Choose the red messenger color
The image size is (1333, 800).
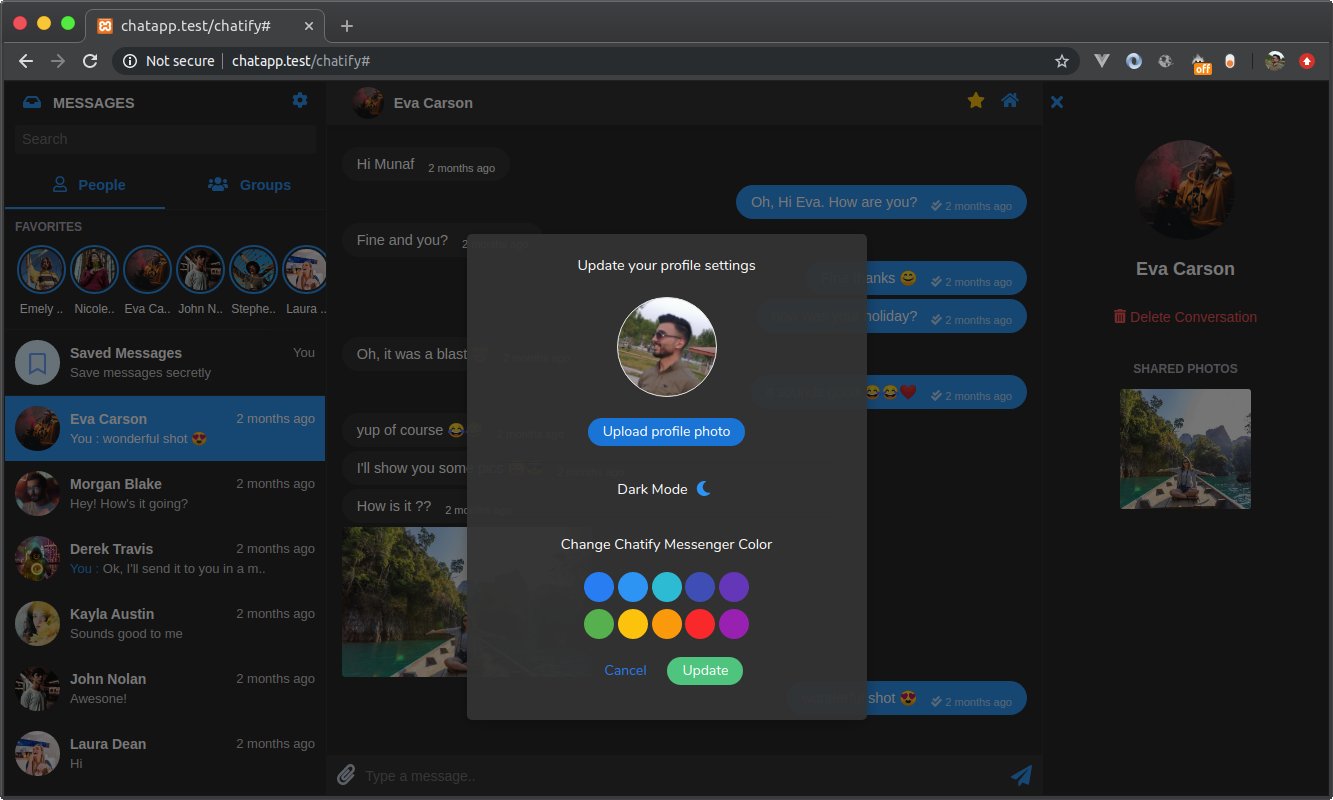[700, 624]
